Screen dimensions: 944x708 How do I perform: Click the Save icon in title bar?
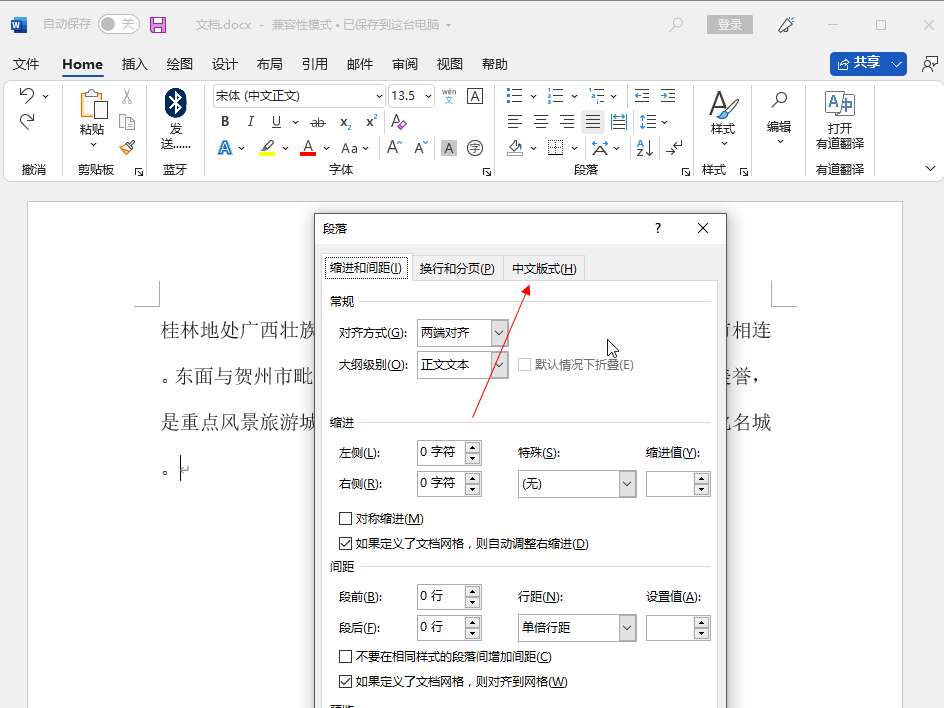pyautogui.click(x=158, y=25)
